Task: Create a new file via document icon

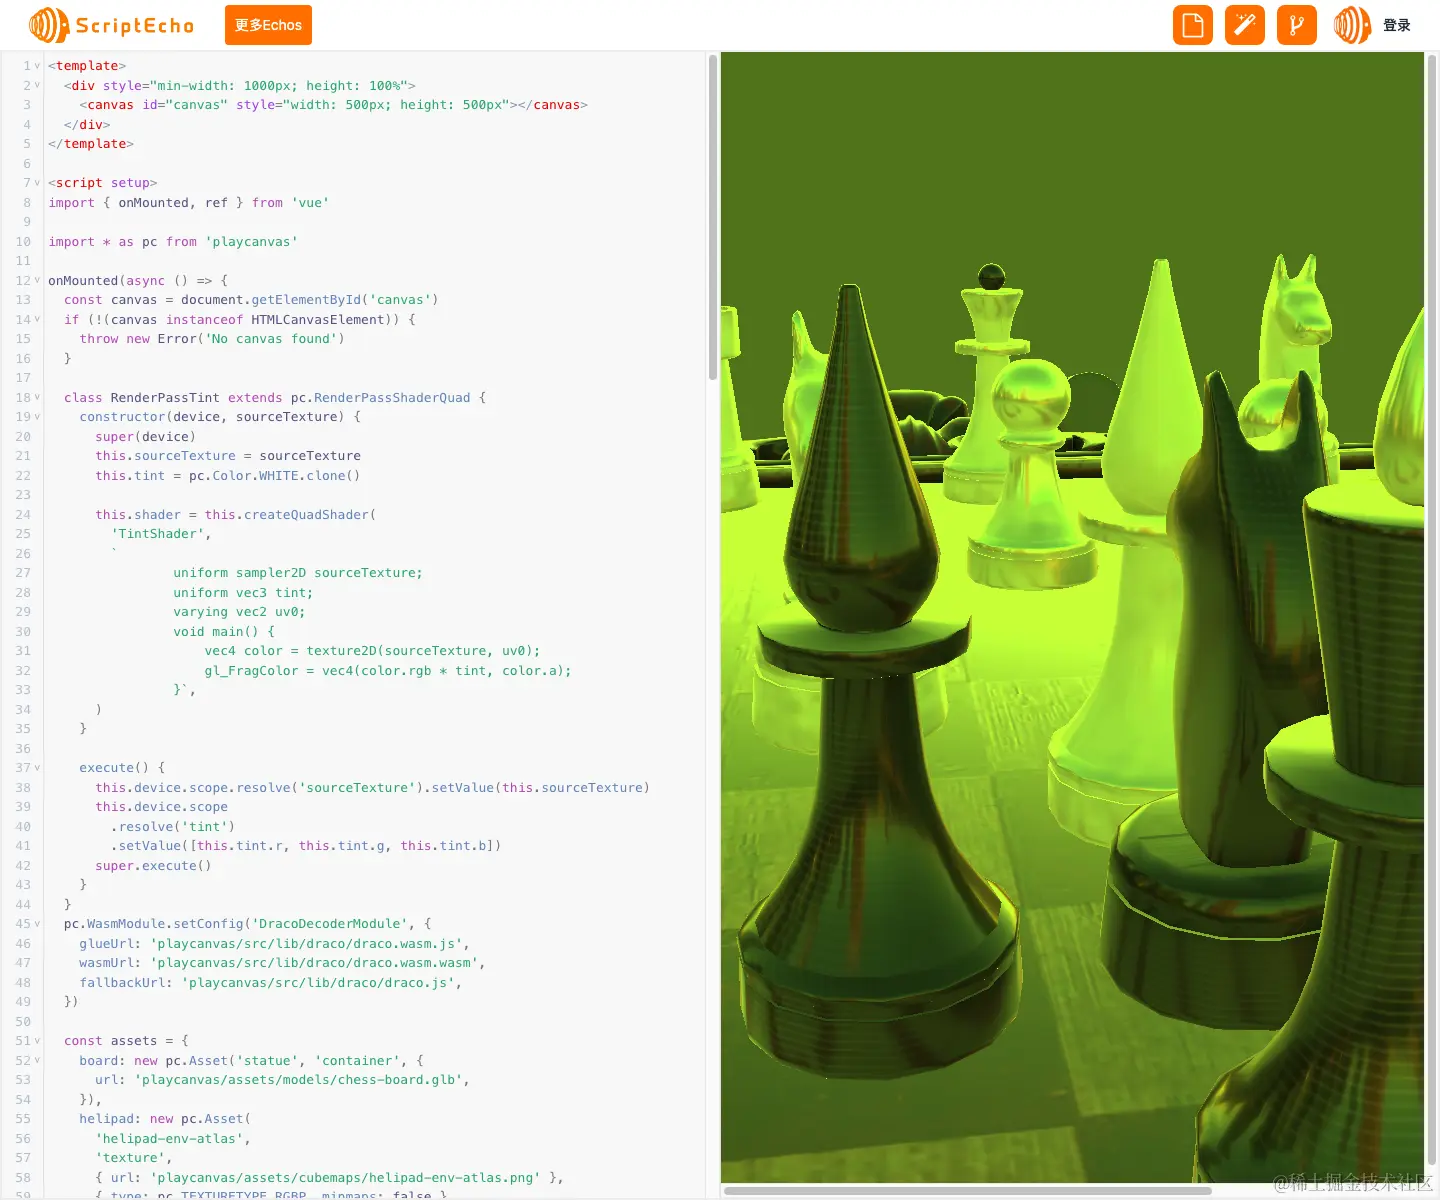Action: point(1193,25)
